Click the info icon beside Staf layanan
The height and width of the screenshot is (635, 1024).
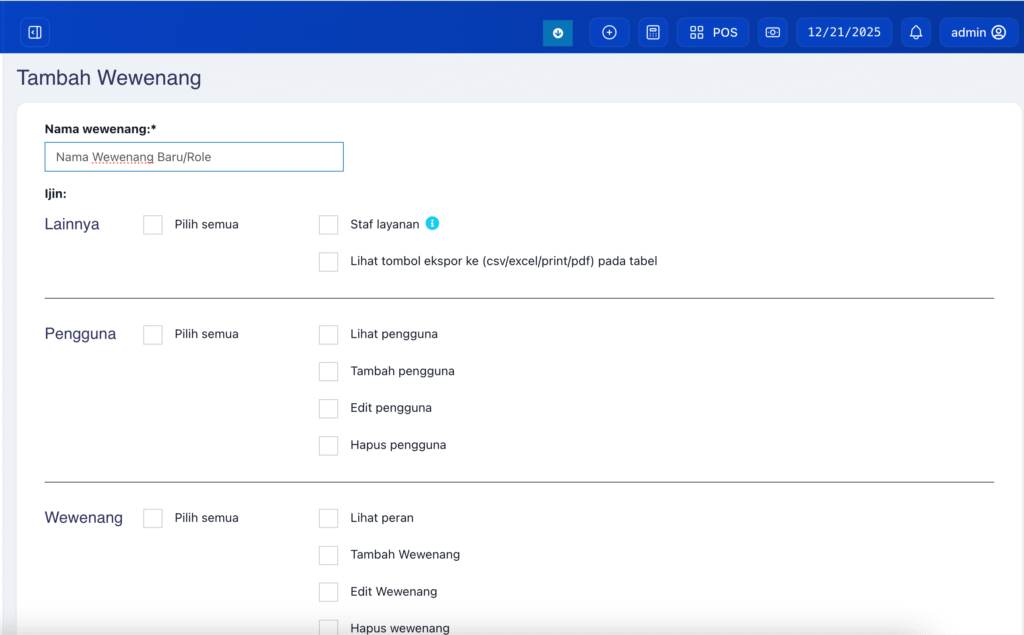[433, 224]
